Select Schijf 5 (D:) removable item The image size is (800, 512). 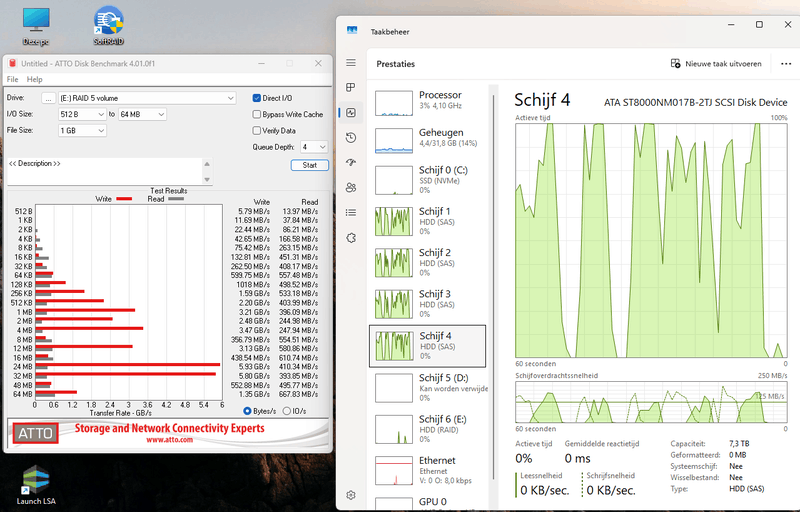point(428,387)
